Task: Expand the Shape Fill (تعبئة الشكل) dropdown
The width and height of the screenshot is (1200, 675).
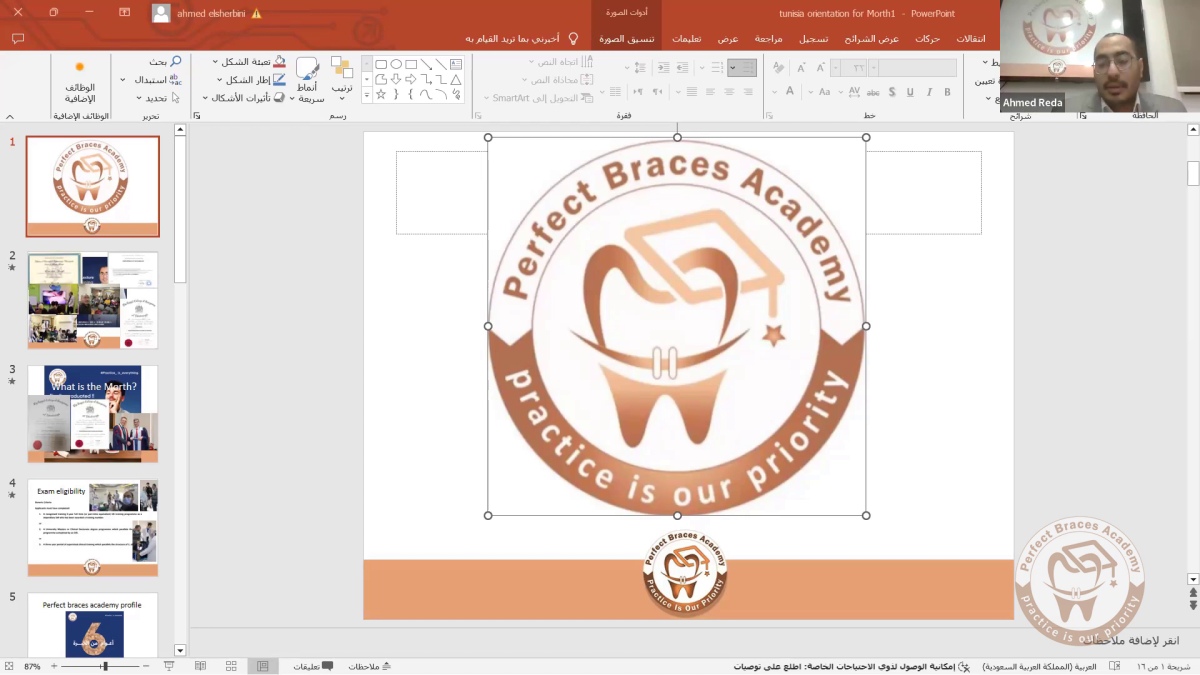Action: pos(216,62)
